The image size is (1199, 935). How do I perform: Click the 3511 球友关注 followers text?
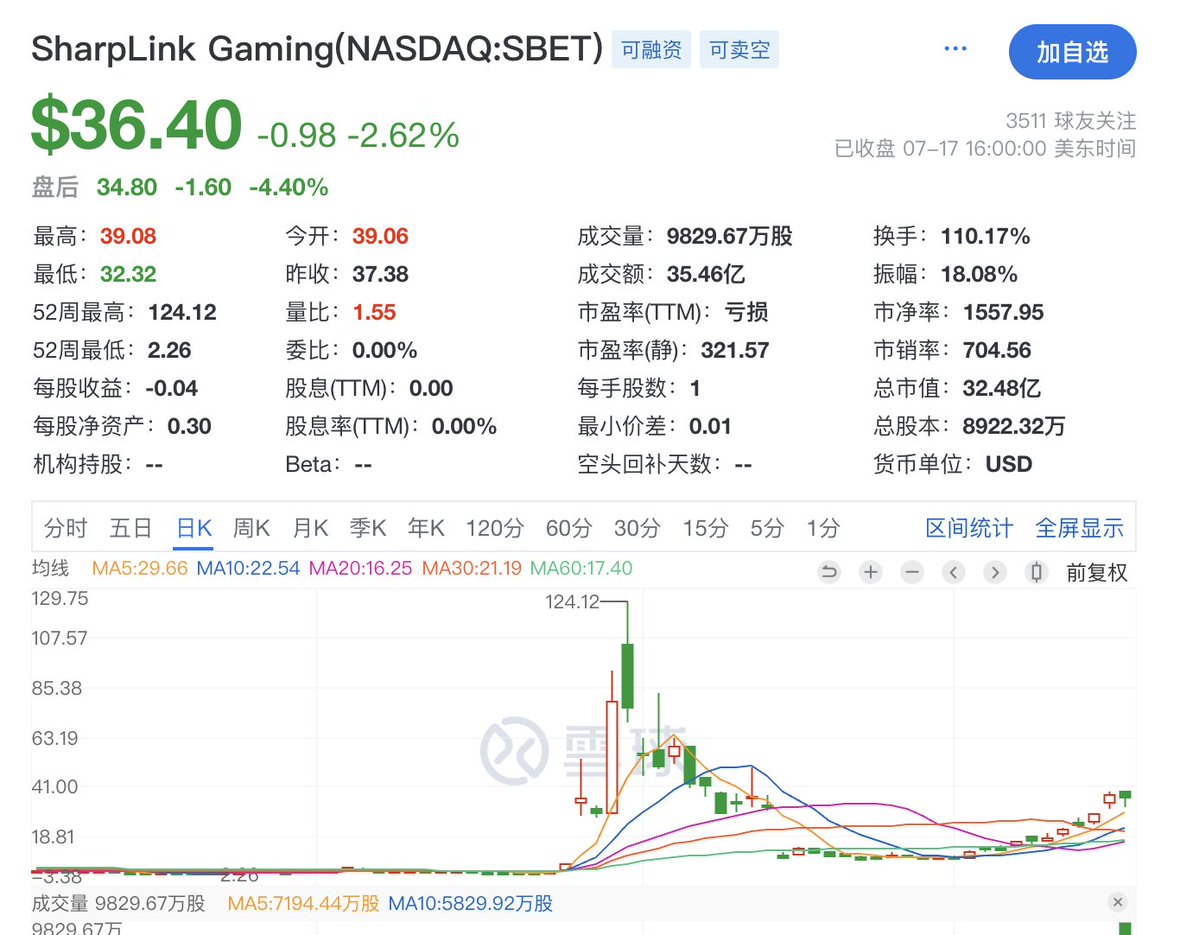1071,121
